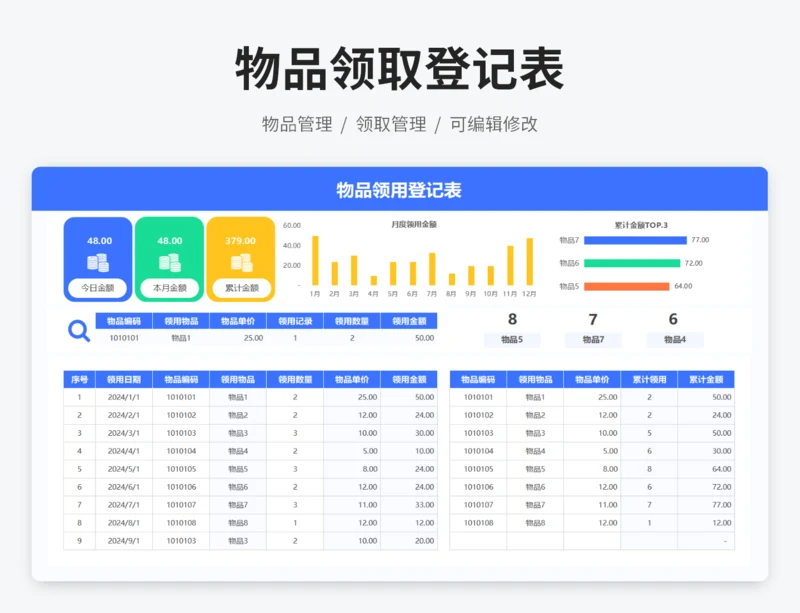Click the 序号 column header

click(79, 379)
